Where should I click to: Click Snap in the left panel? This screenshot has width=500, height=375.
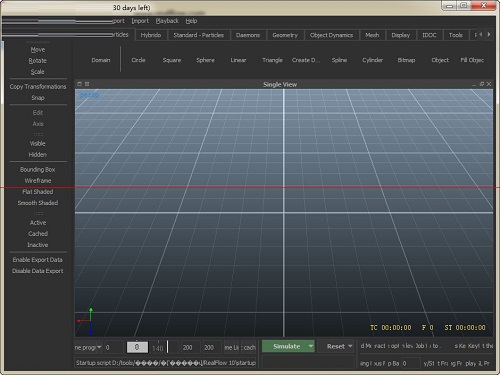coord(38,98)
